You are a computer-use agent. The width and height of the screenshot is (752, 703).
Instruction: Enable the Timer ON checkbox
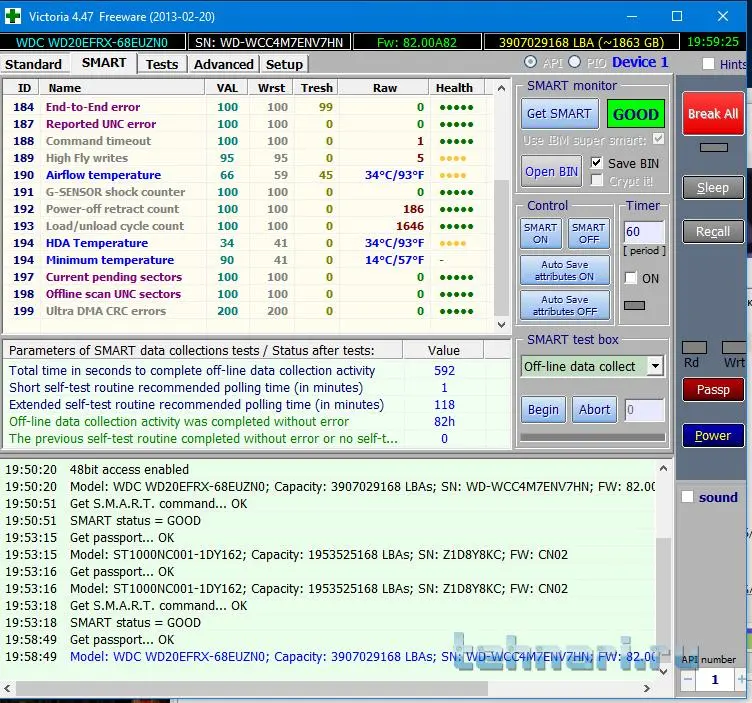[x=630, y=278]
